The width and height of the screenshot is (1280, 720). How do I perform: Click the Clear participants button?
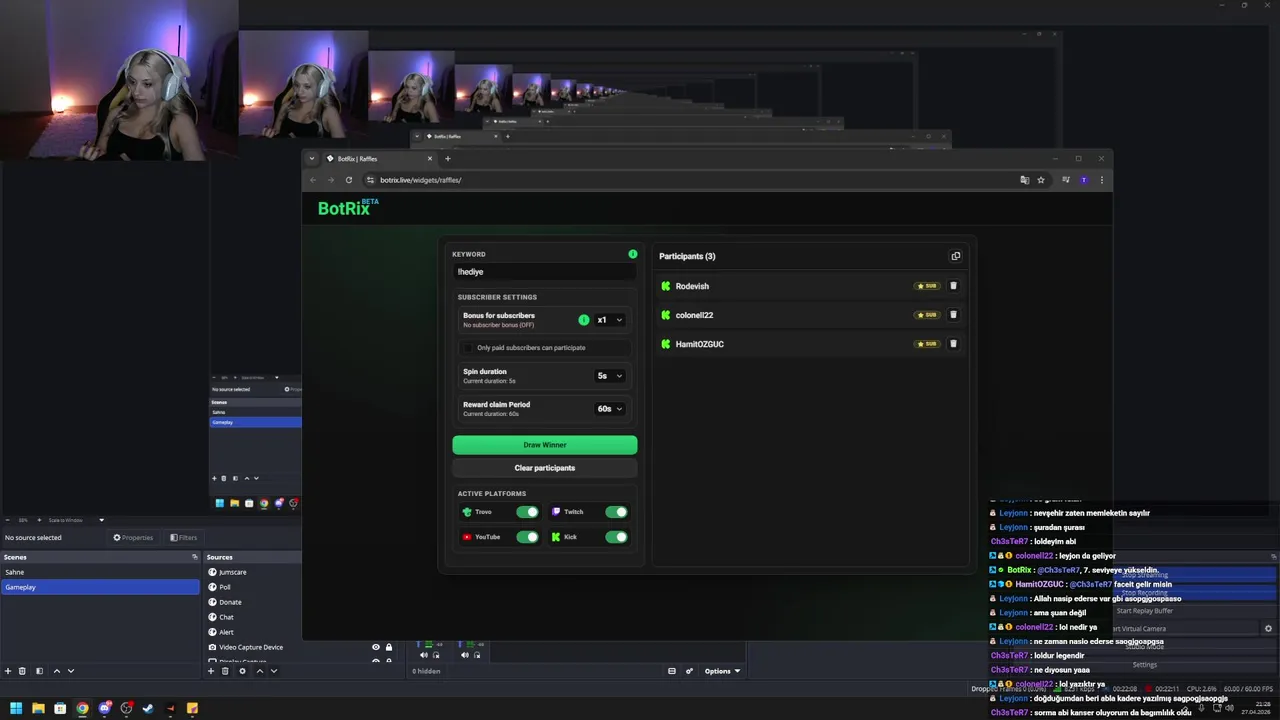point(545,468)
